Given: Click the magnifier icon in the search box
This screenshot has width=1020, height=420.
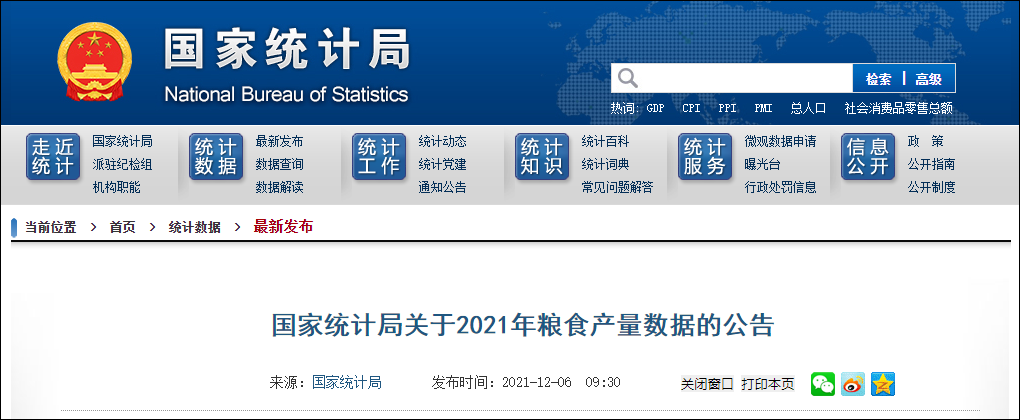Looking at the screenshot, I should (628, 78).
